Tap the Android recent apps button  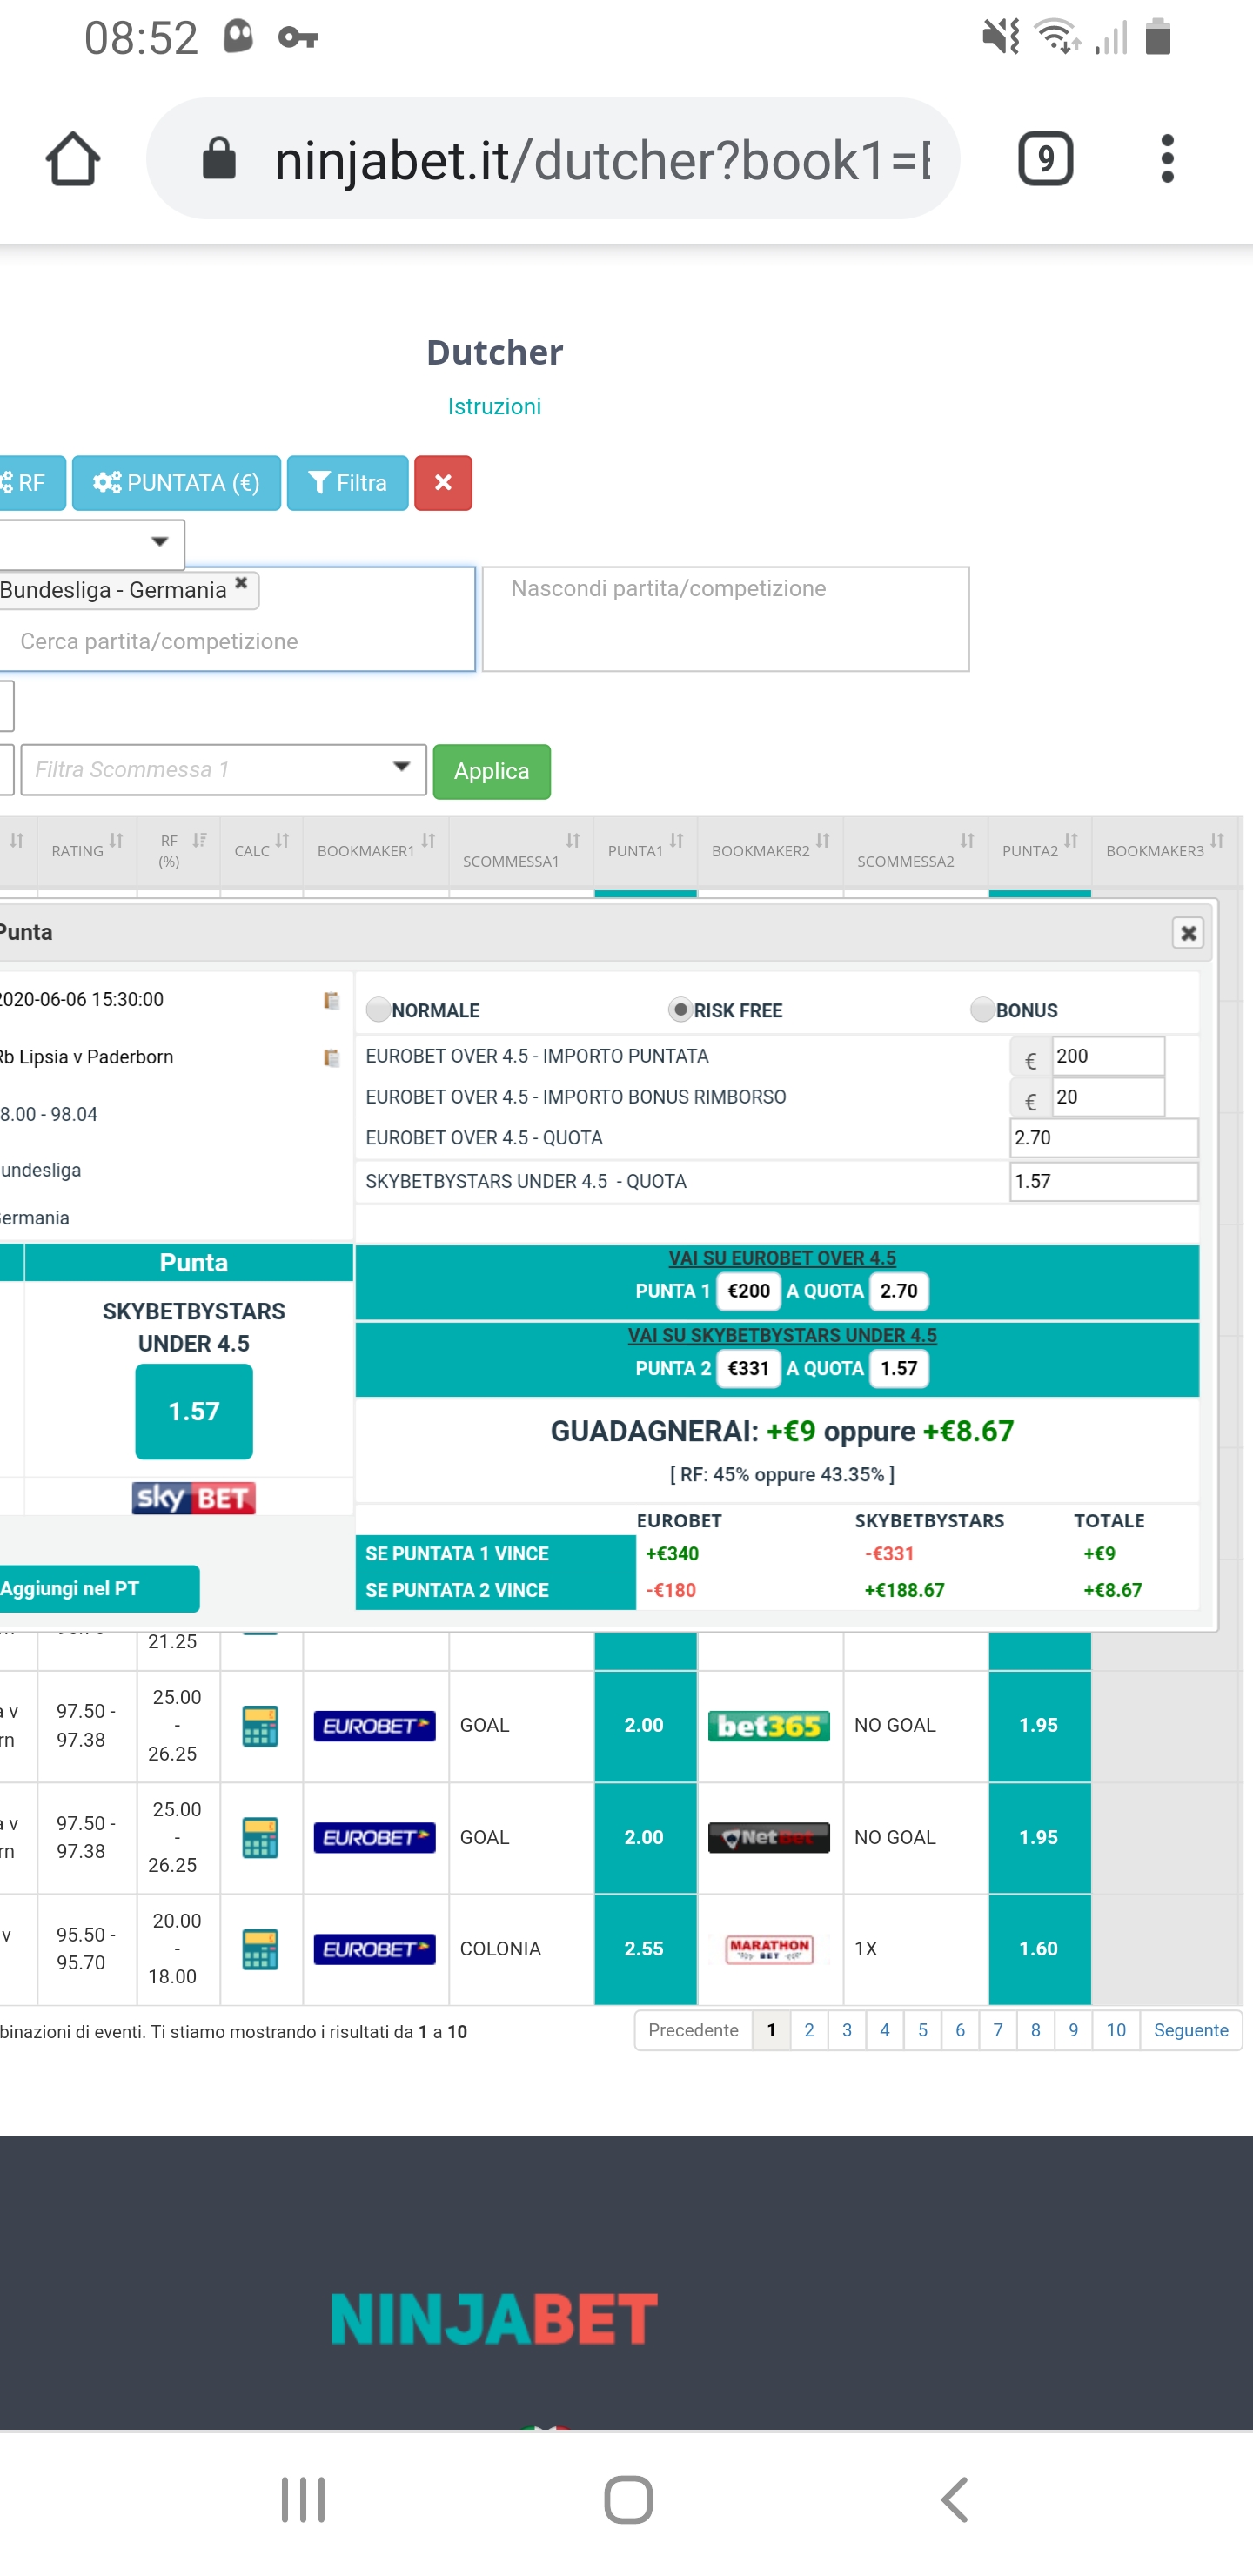pos(303,2500)
